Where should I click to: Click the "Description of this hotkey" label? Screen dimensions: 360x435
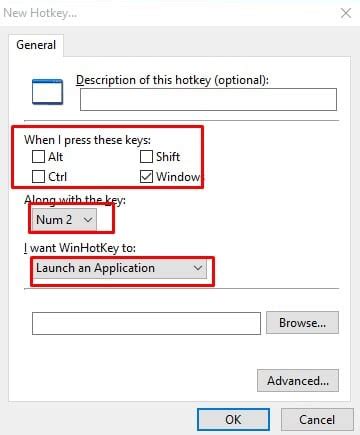[172, 80]
